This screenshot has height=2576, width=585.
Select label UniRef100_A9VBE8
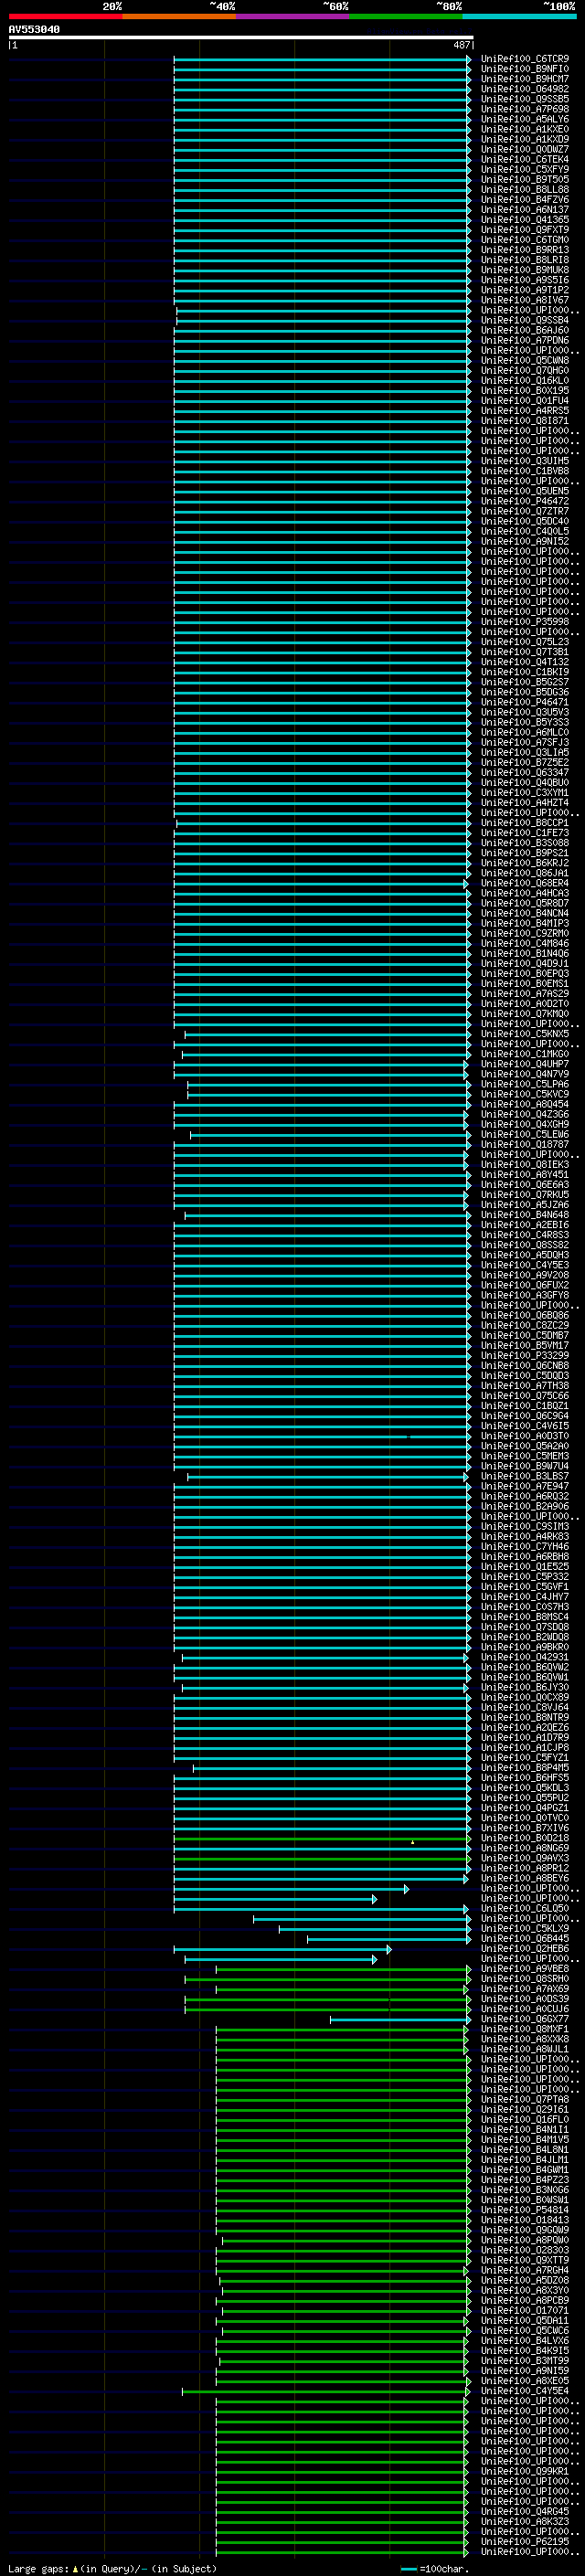525,1969
